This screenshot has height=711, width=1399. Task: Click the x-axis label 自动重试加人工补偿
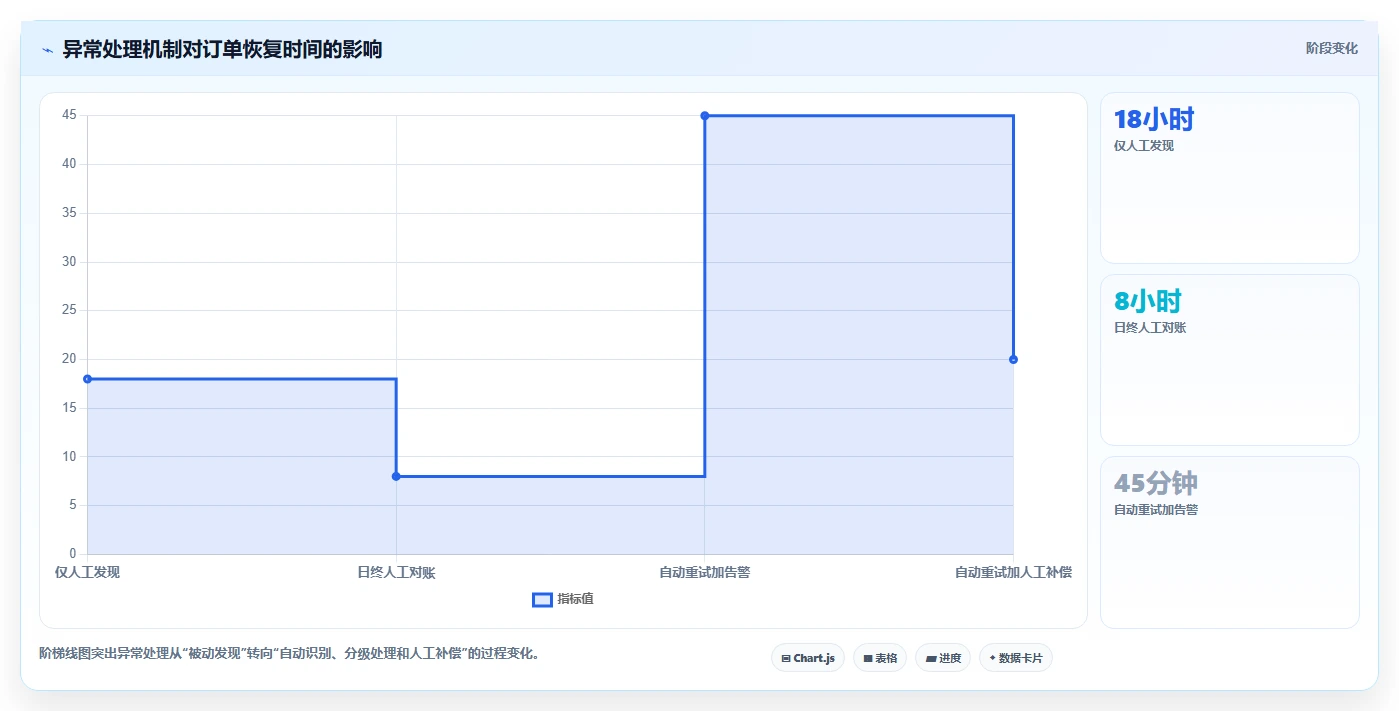tap(1013, 572)
